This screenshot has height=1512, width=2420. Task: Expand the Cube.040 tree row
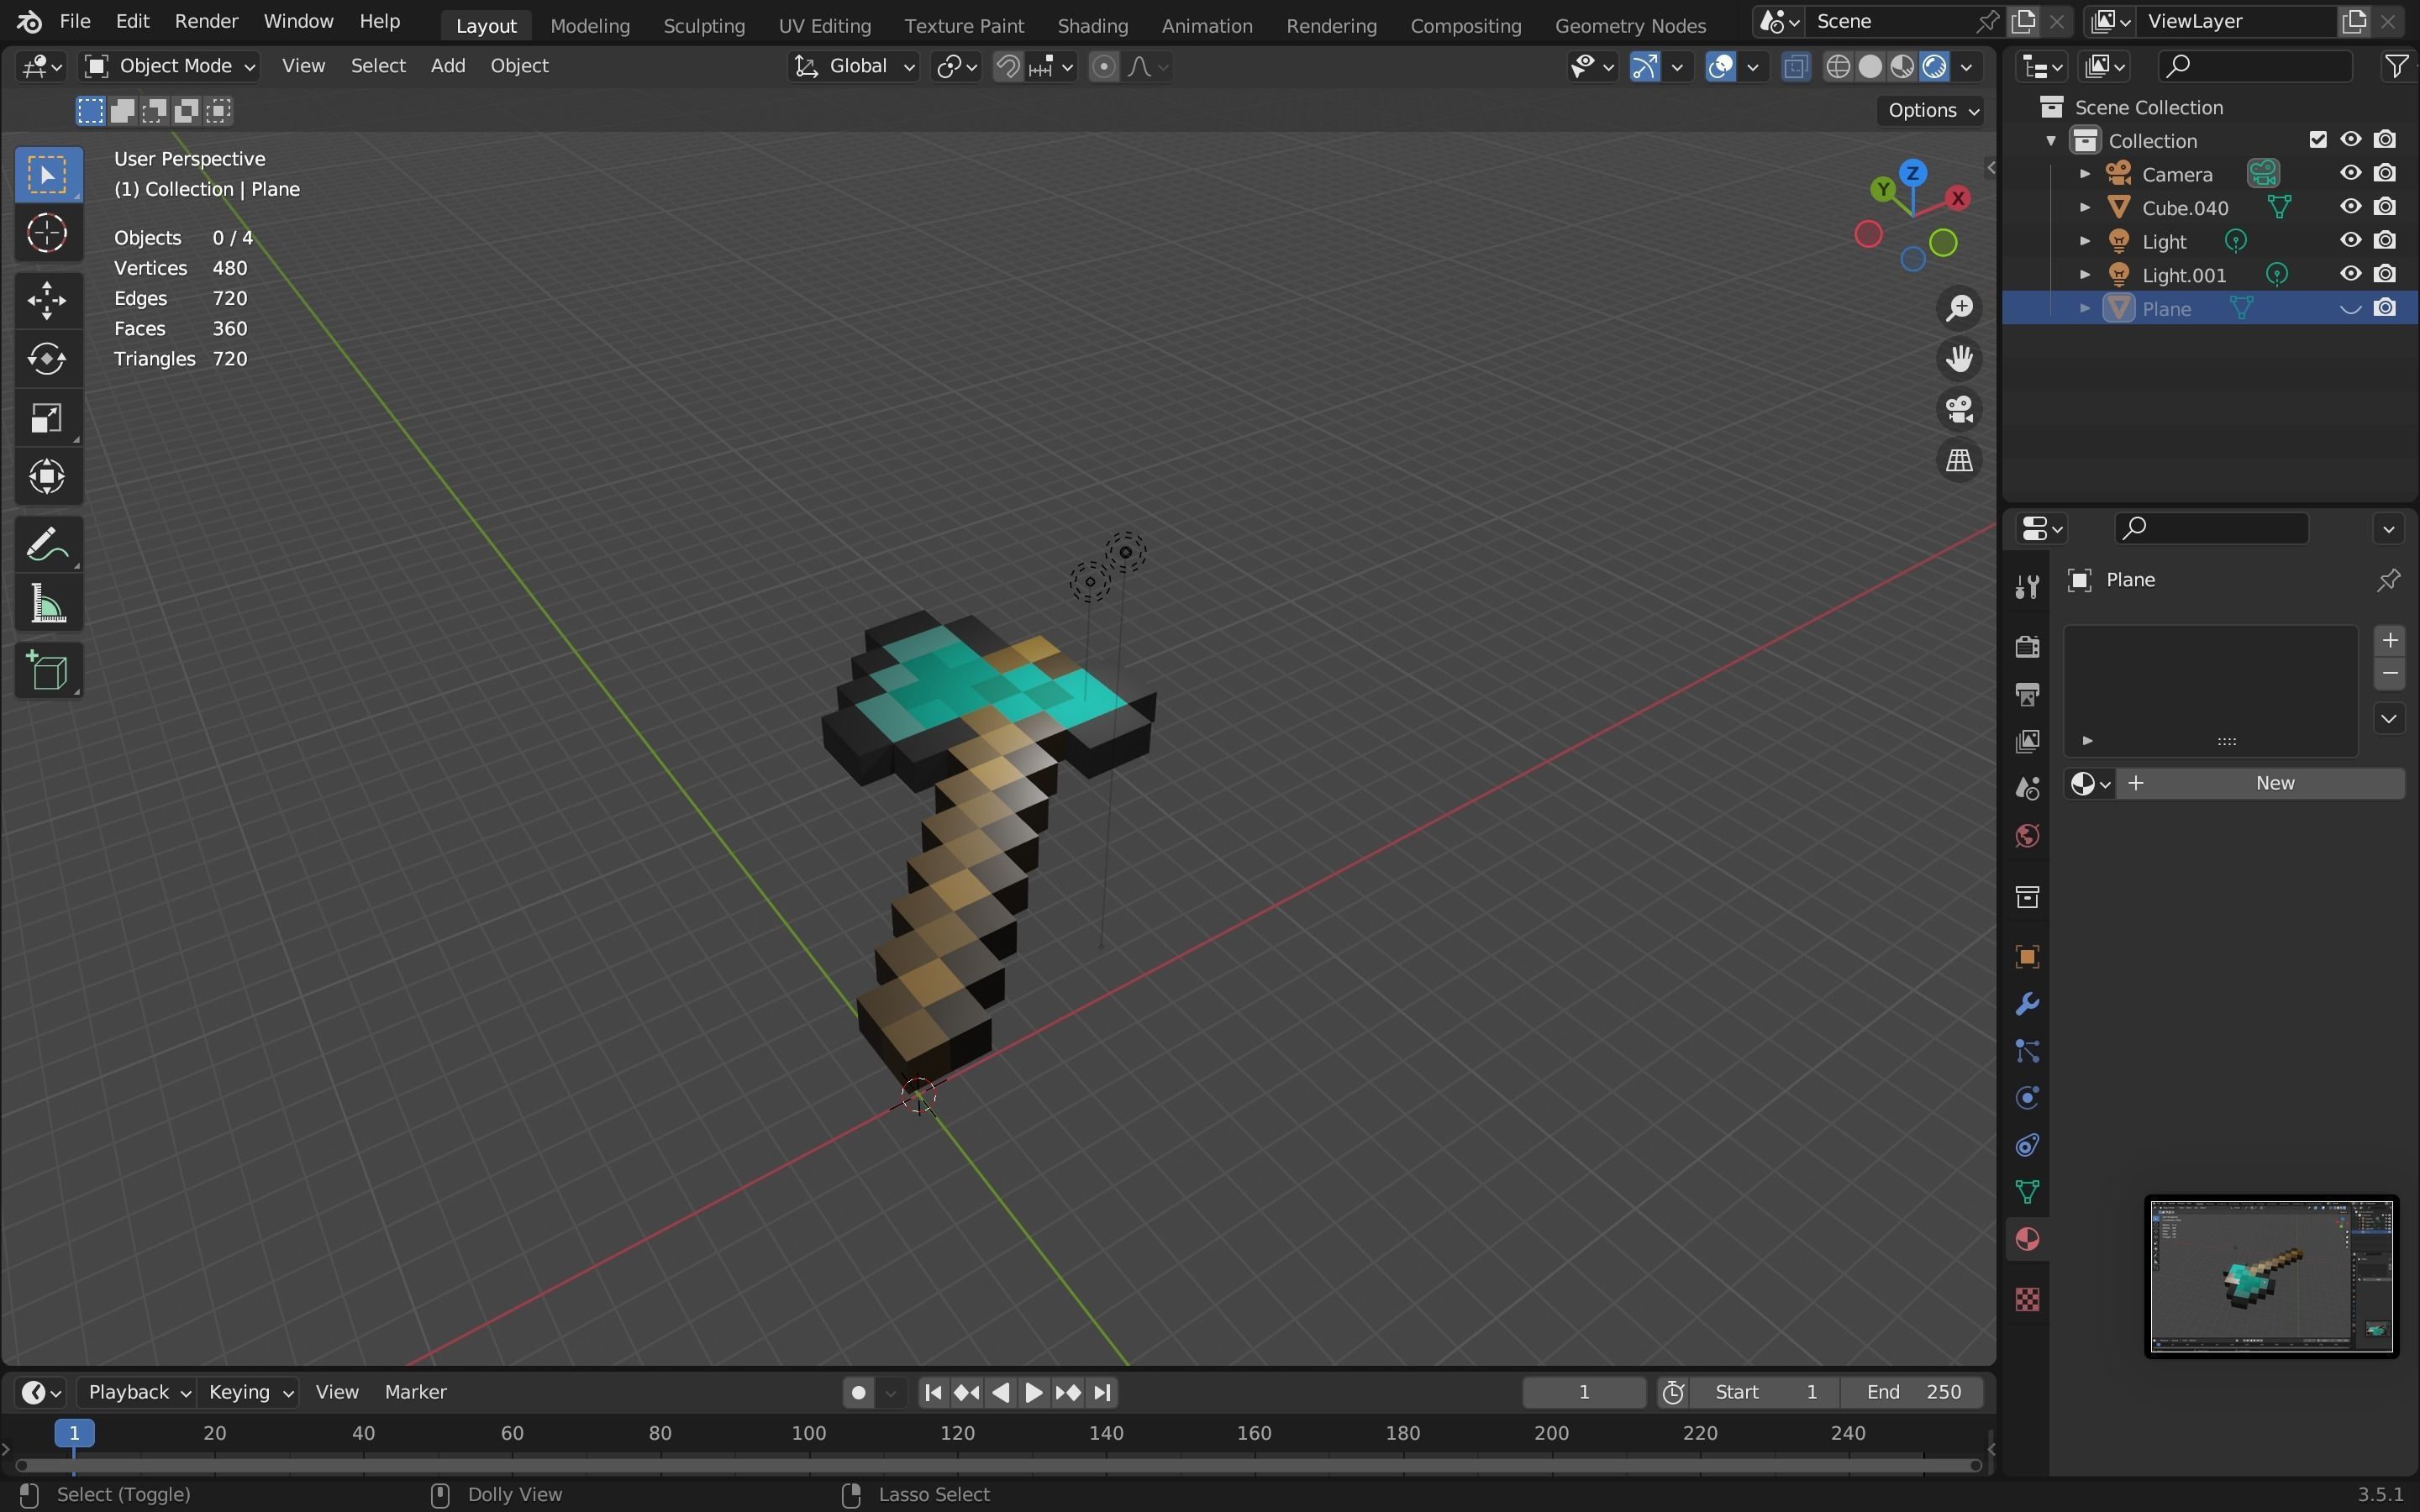(2085, 208)
